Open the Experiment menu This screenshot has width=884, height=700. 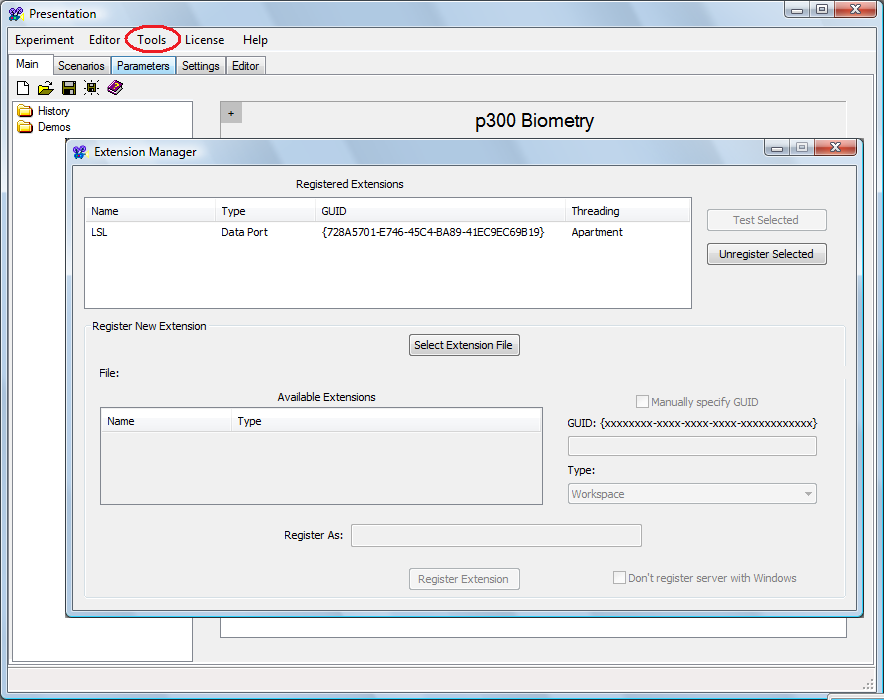44,40
